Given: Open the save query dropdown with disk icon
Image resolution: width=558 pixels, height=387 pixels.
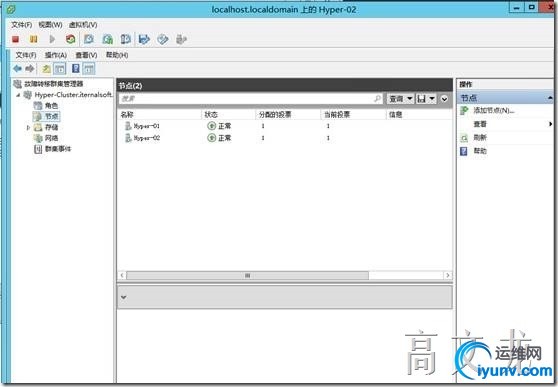Looking at the screenshot, I should tap(426, 99).
